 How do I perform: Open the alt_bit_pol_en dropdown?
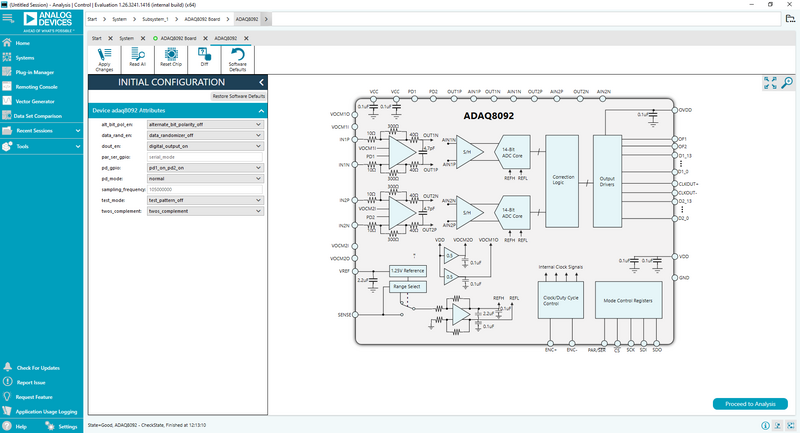(x=205, y=124)
